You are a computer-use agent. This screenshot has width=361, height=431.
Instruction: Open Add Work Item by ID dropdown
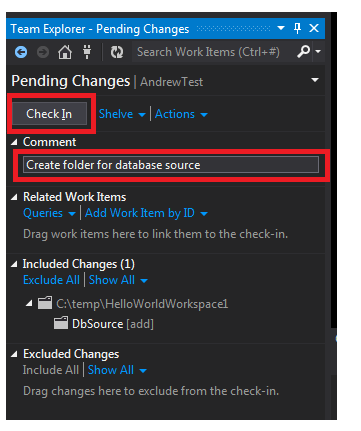tap(146, 213)
